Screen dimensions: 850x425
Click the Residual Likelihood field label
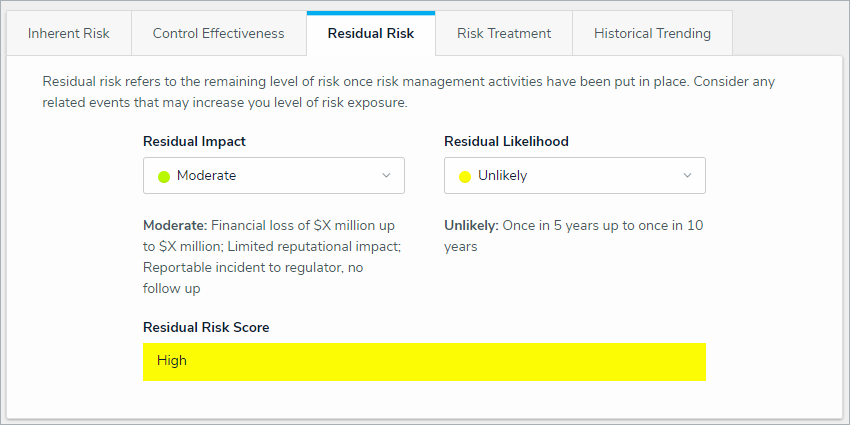(x=506, y=142)
